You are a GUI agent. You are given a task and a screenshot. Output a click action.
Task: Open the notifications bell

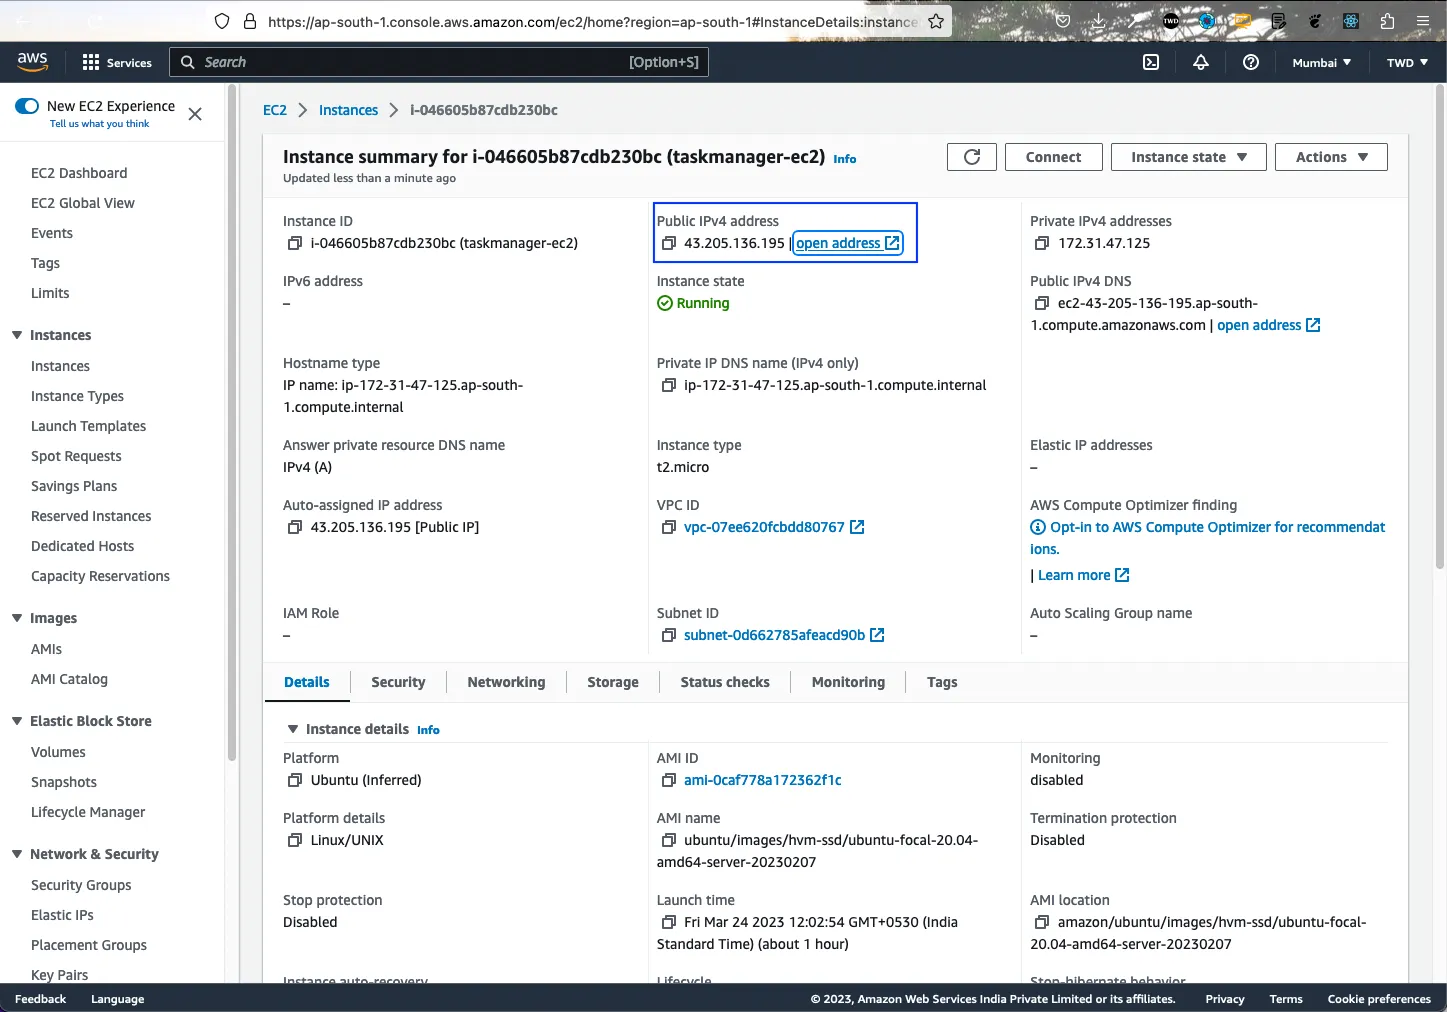click(x=1201, y=62)
